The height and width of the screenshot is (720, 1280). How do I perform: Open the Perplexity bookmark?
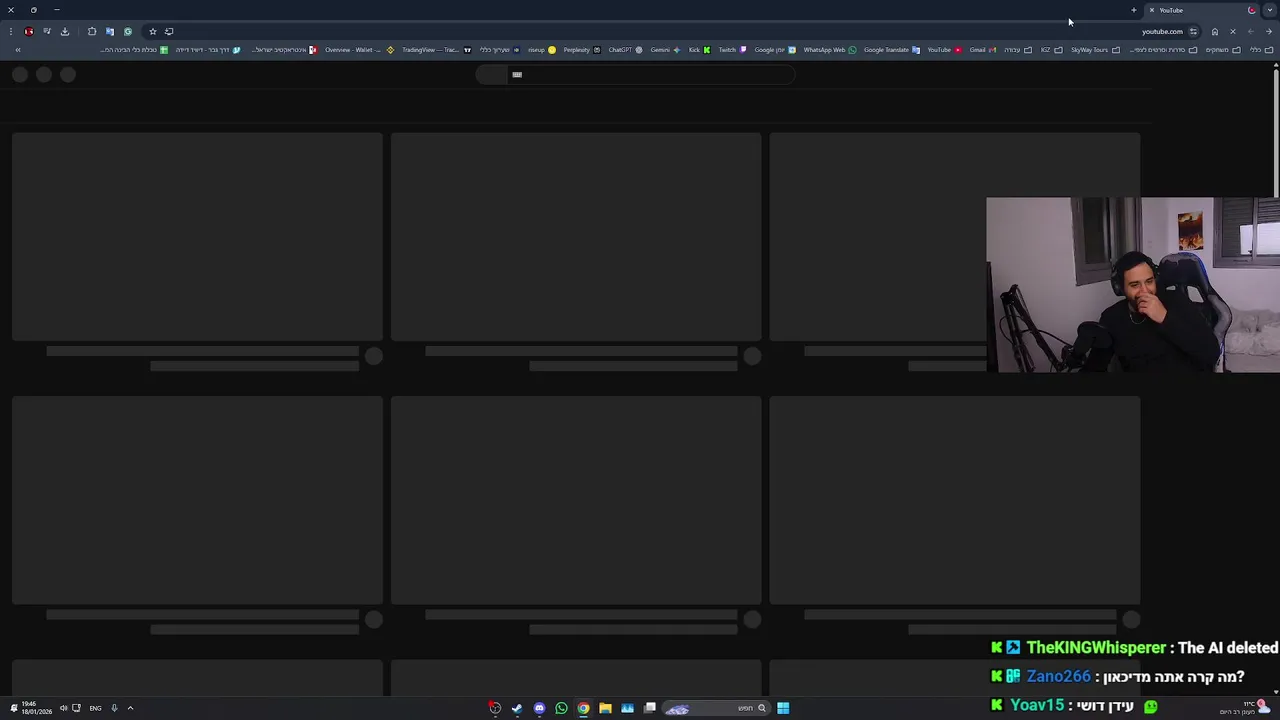pos(582,50)
